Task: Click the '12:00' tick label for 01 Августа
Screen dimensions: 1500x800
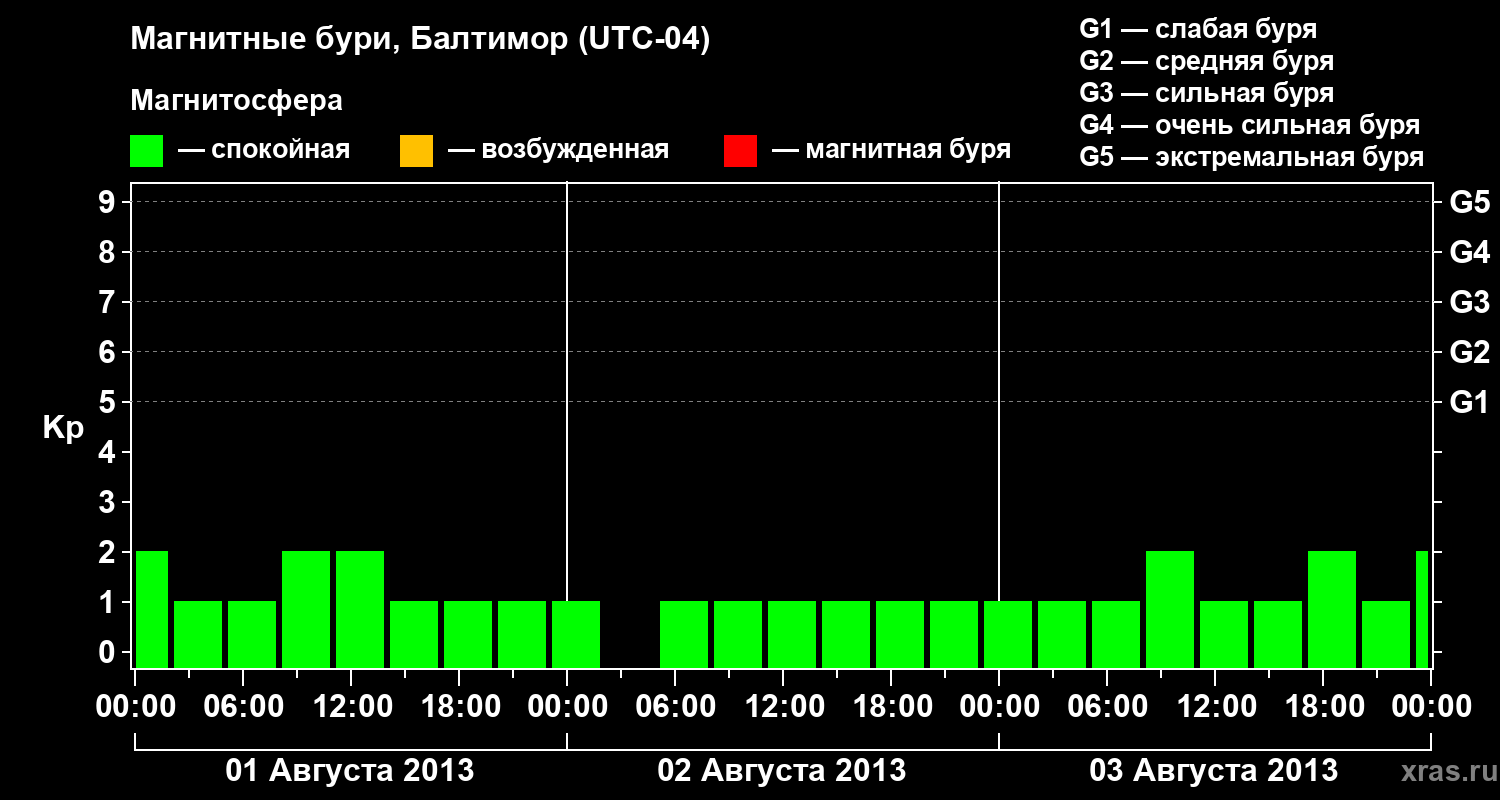Action: [x=351, y=706]
